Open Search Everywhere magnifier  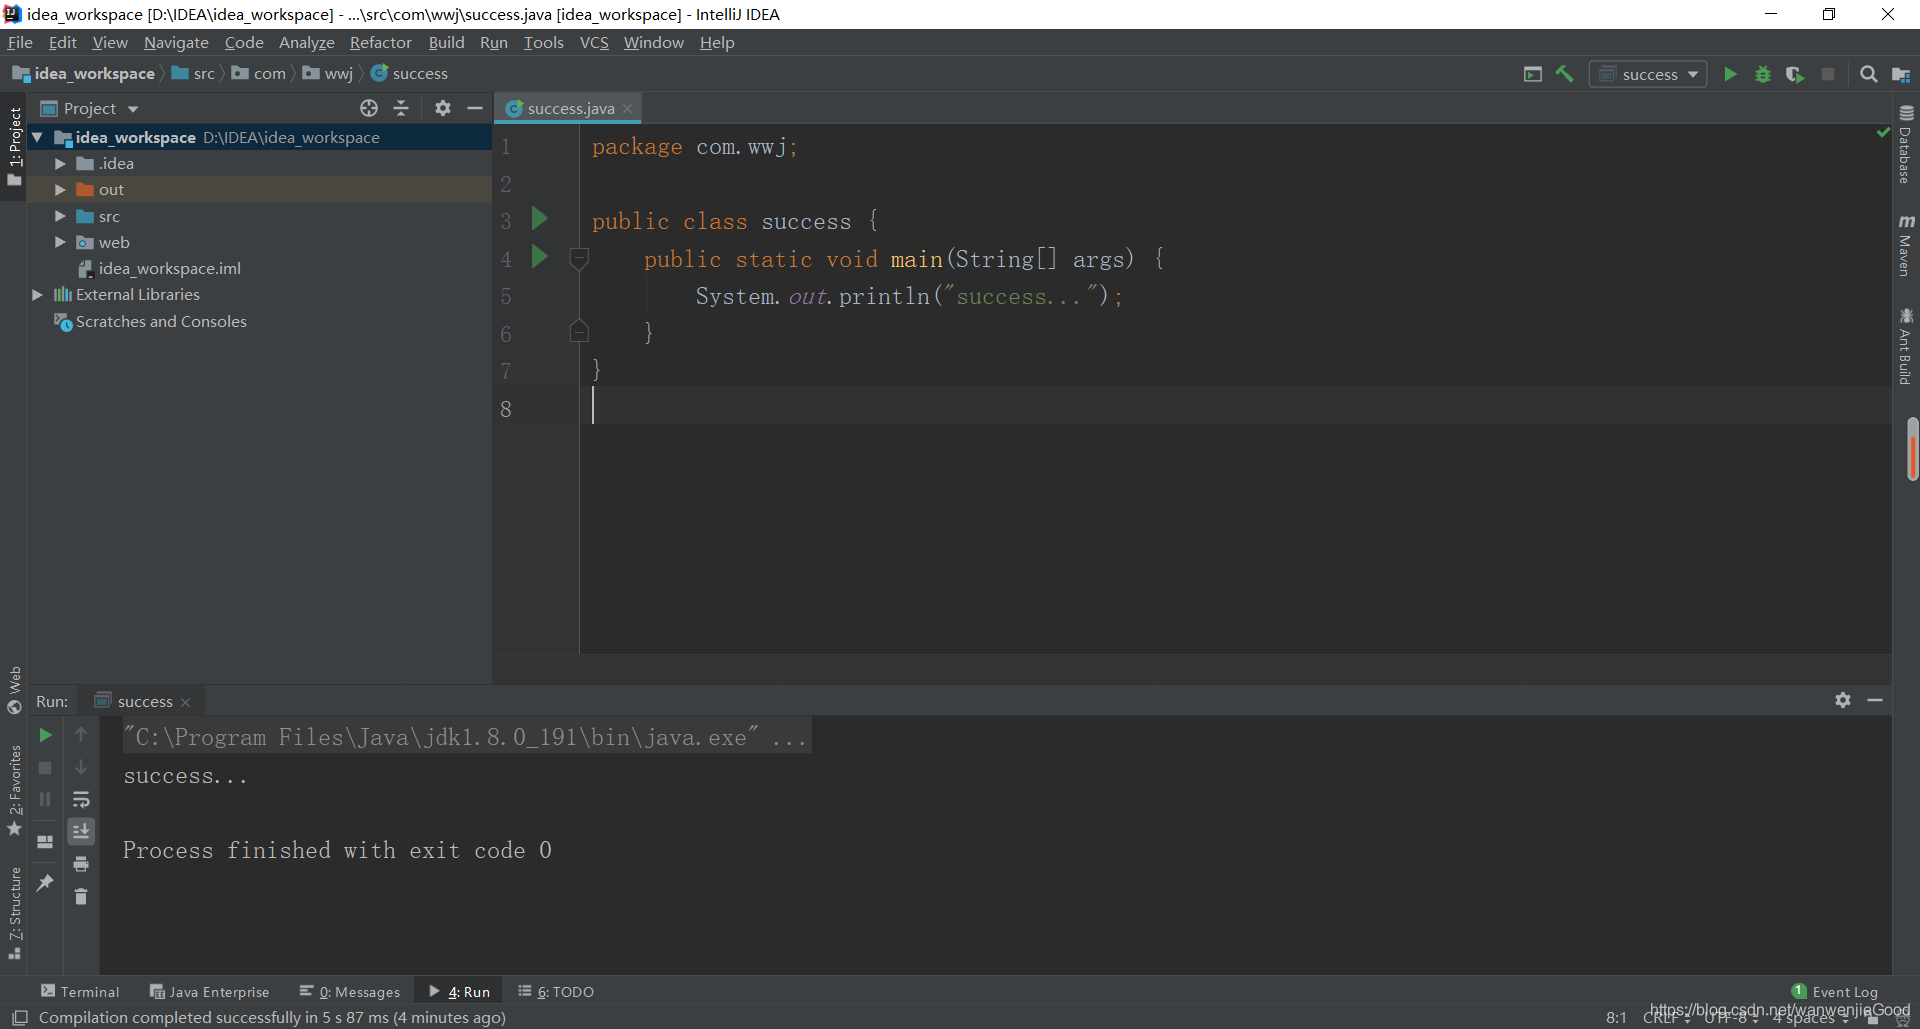[x=1868, y=74]
